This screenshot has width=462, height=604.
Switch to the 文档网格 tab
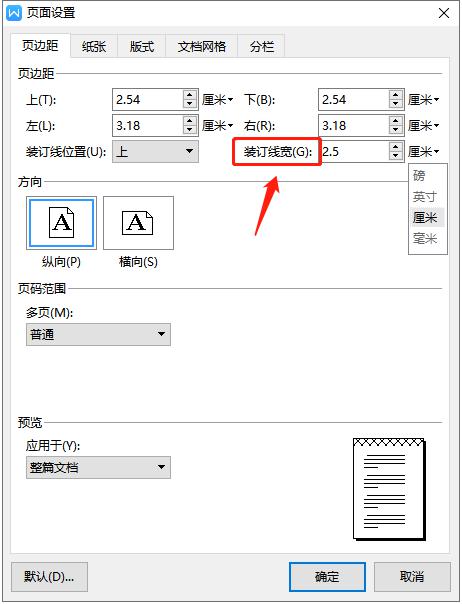pyautogui.click(x=202, y=47)
